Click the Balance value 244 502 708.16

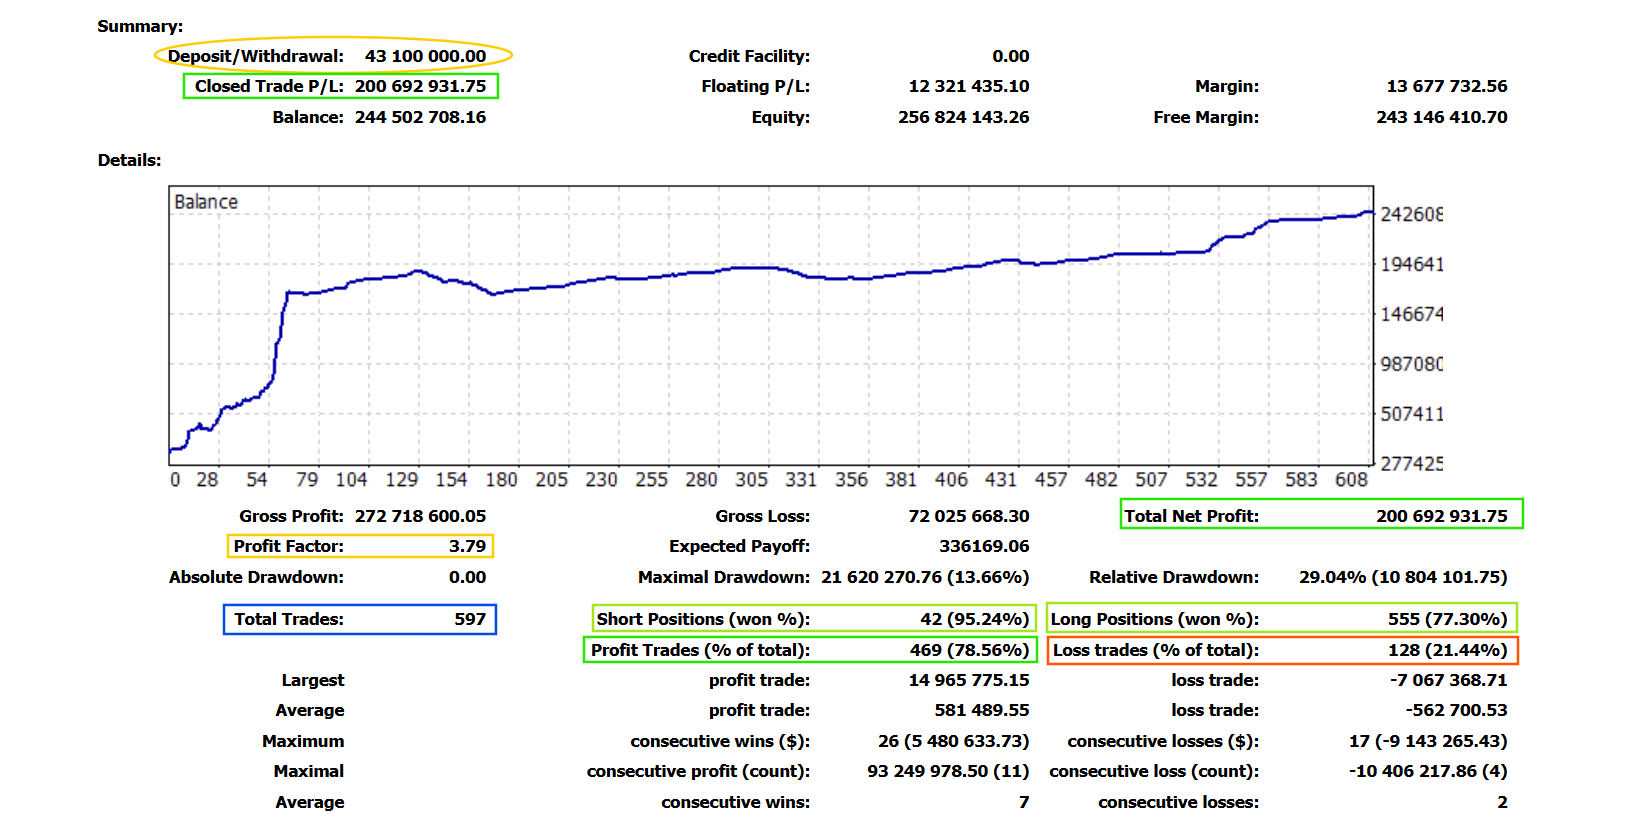(x=420, y=117)
